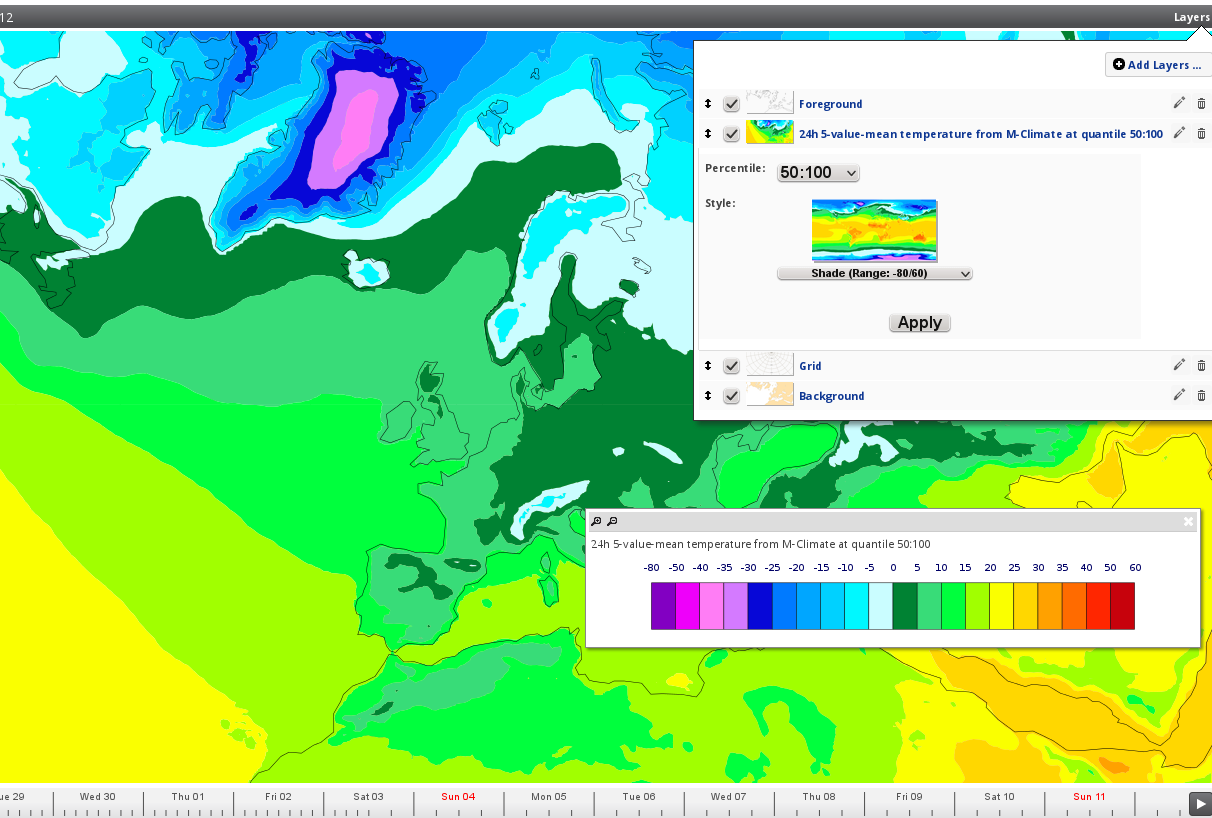The height and width of the screenshot is (818, 1212).
Task: Jump to Thu 08 on the timeline
Action: (x=818, y=796)
